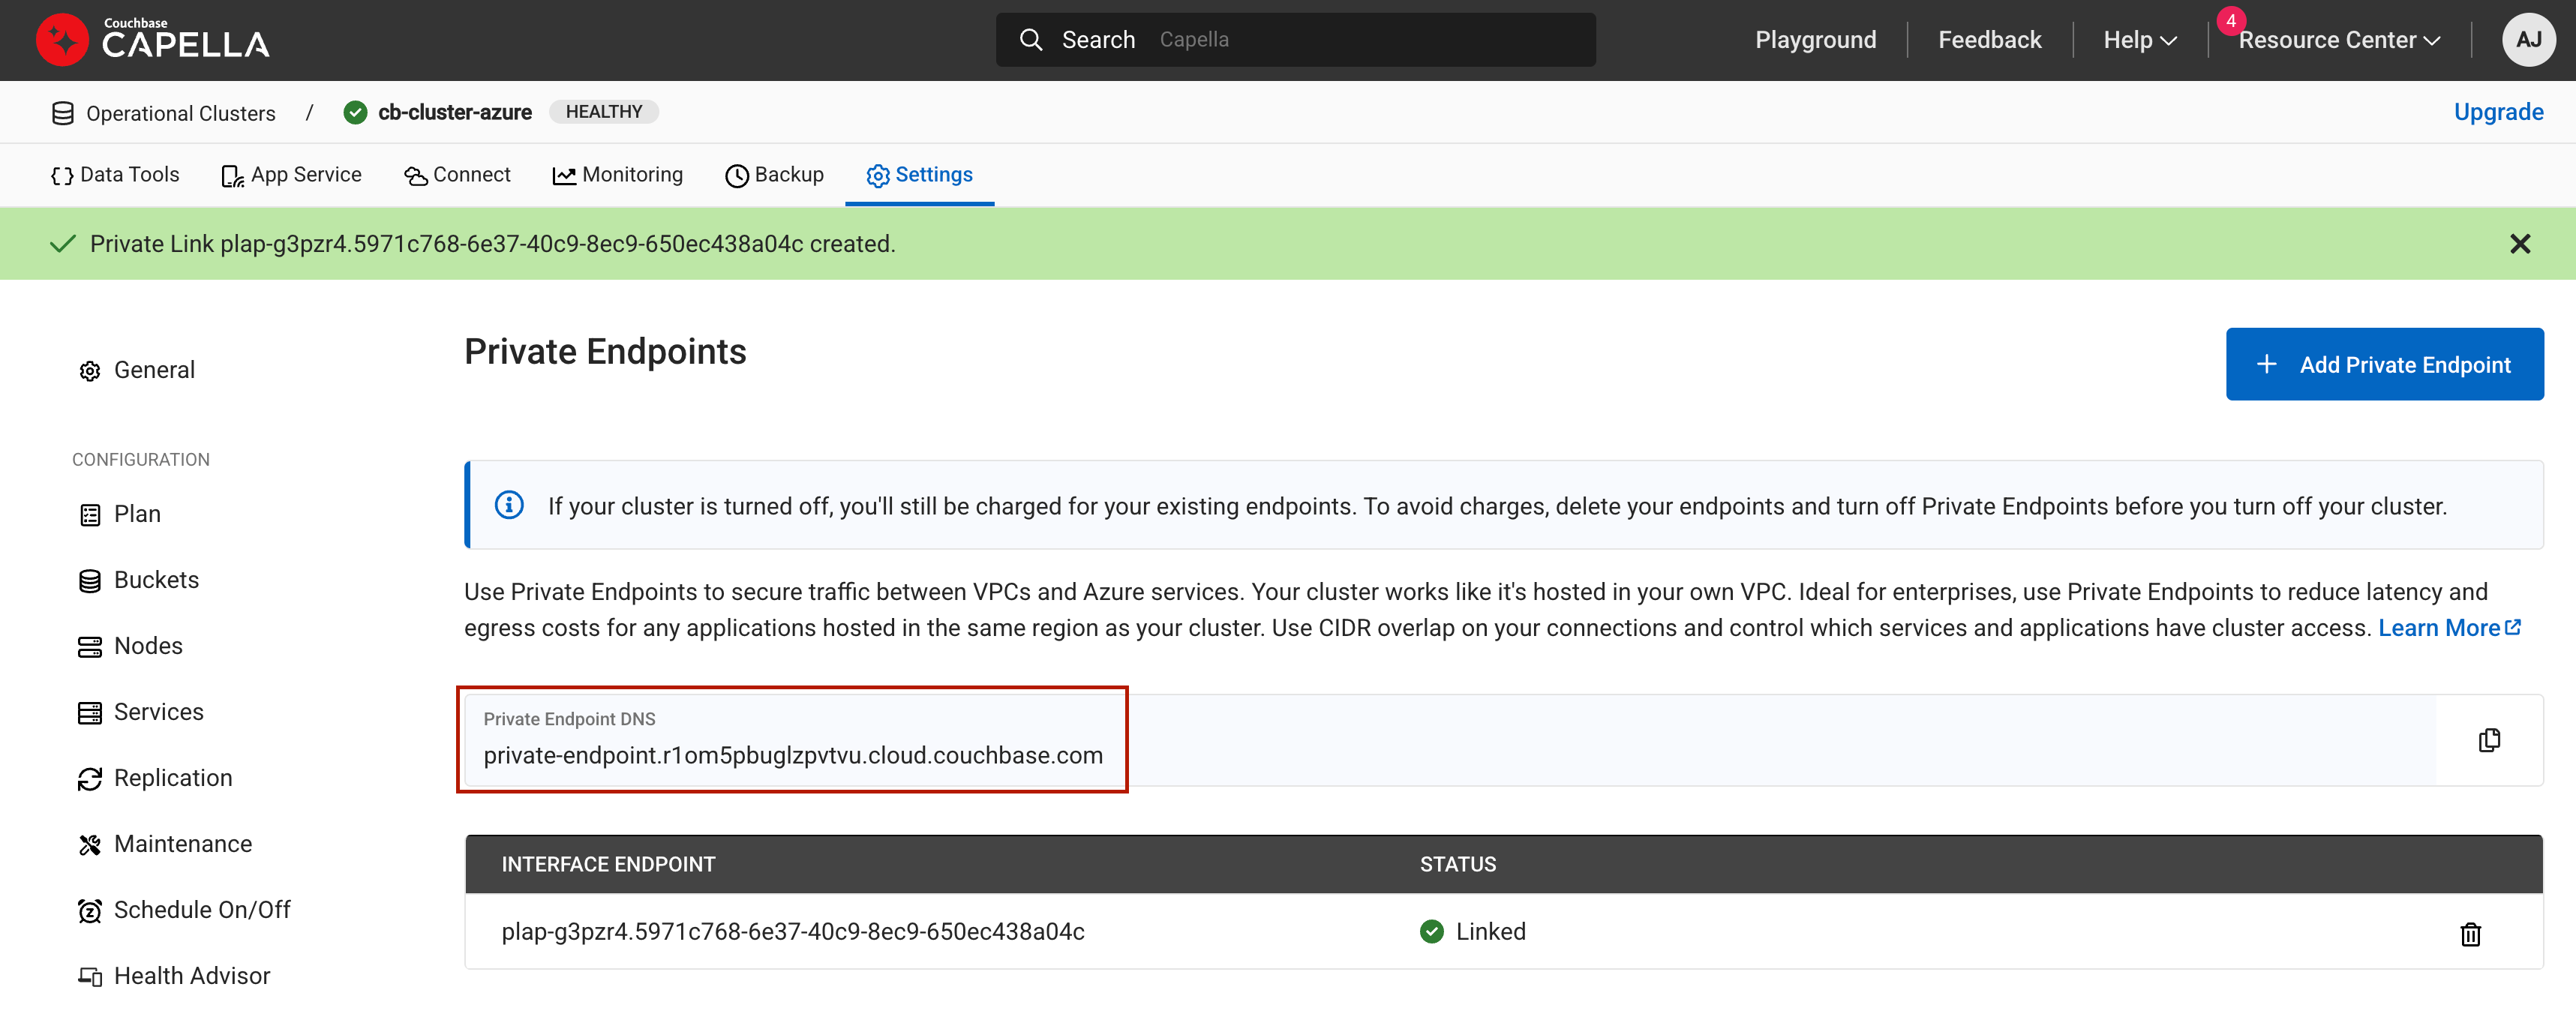Screen dimensions: 2576x1014
Task: Dismiss the Private Link created notification
Action: [2519, 244]
